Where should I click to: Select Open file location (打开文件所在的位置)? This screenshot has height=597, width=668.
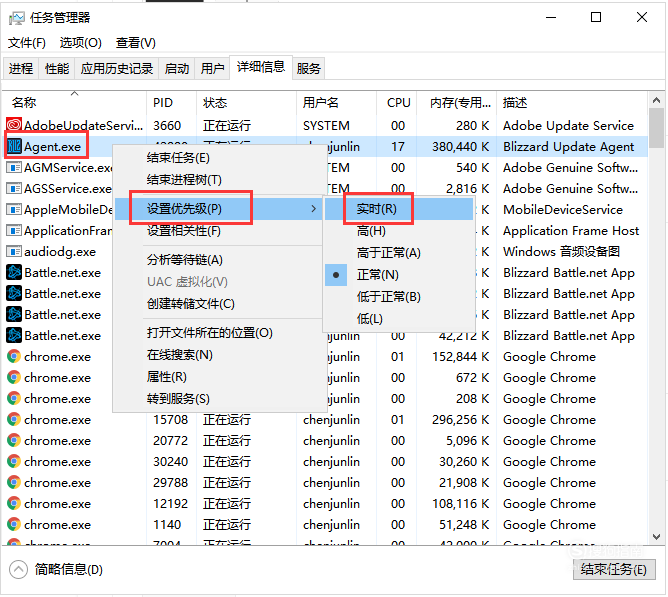(219, 333)
